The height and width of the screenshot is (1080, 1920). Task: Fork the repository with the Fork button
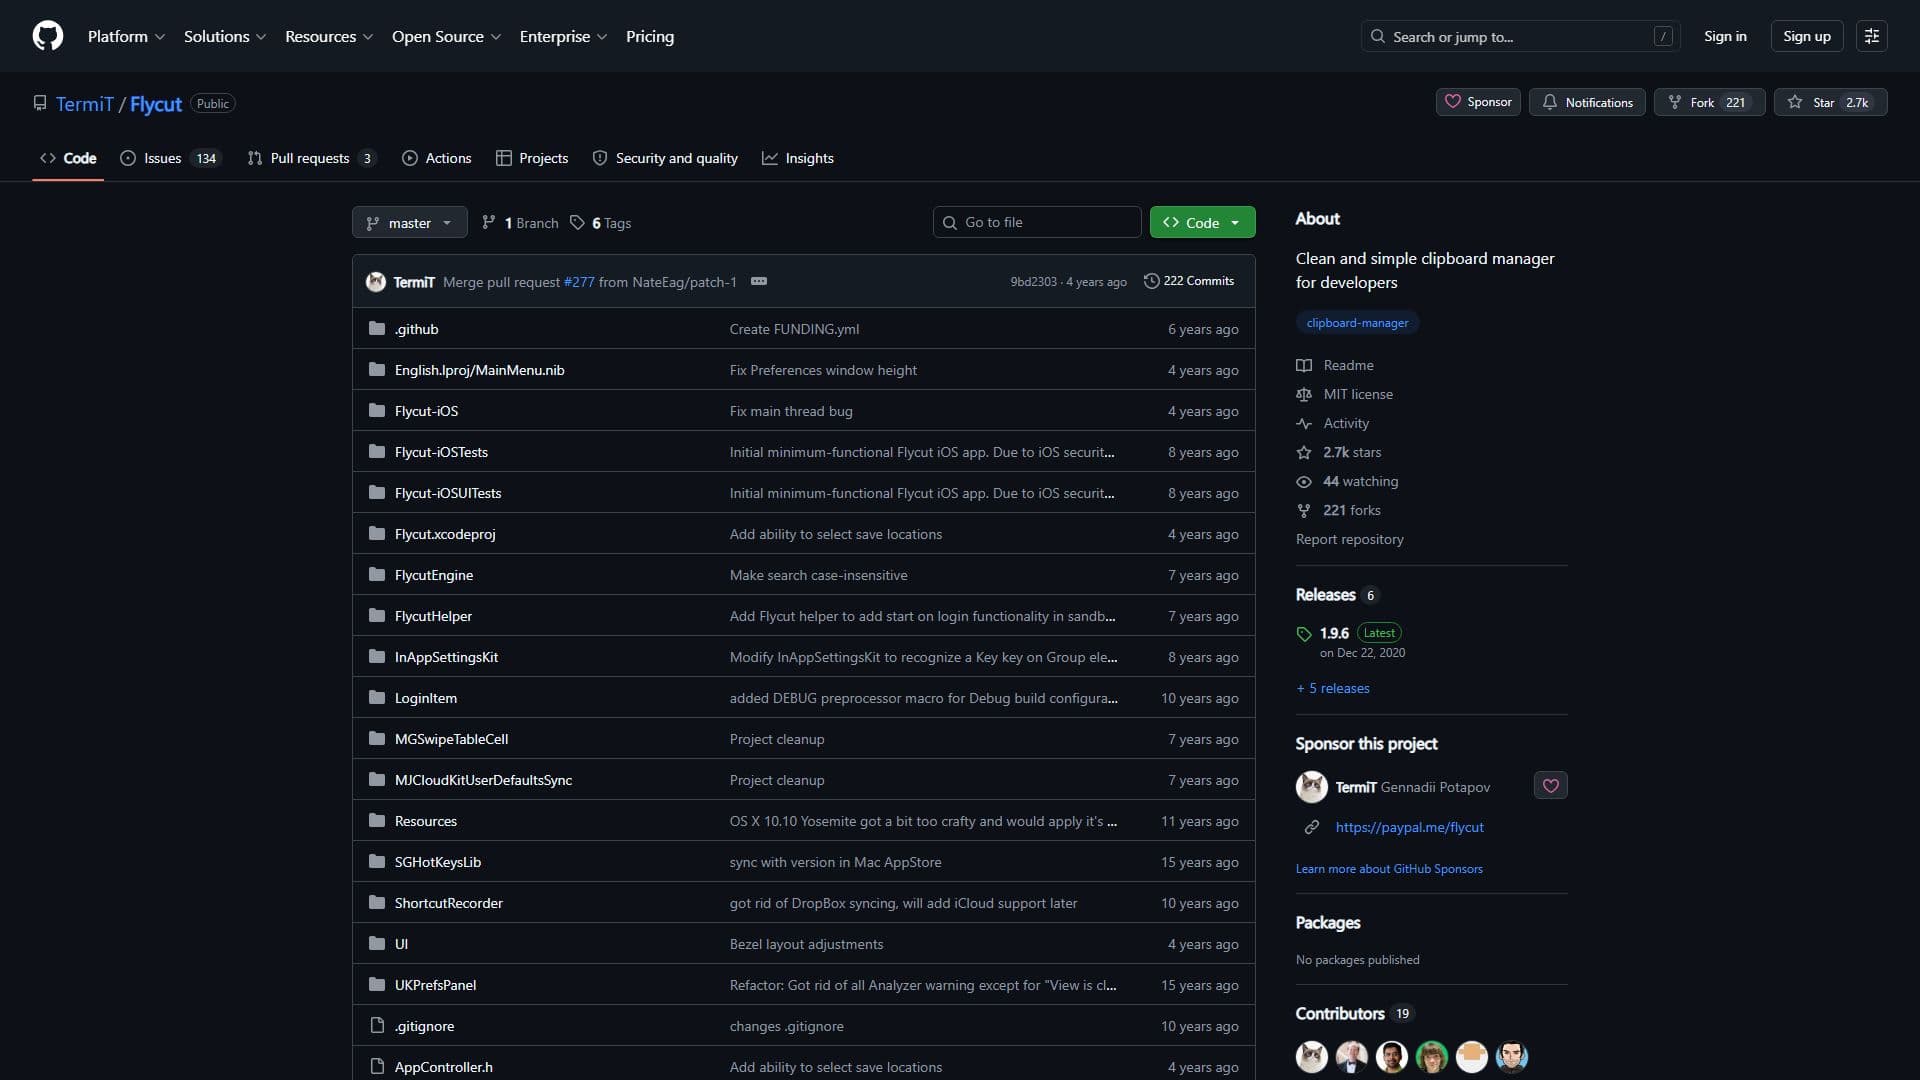tap(1709, 102)
